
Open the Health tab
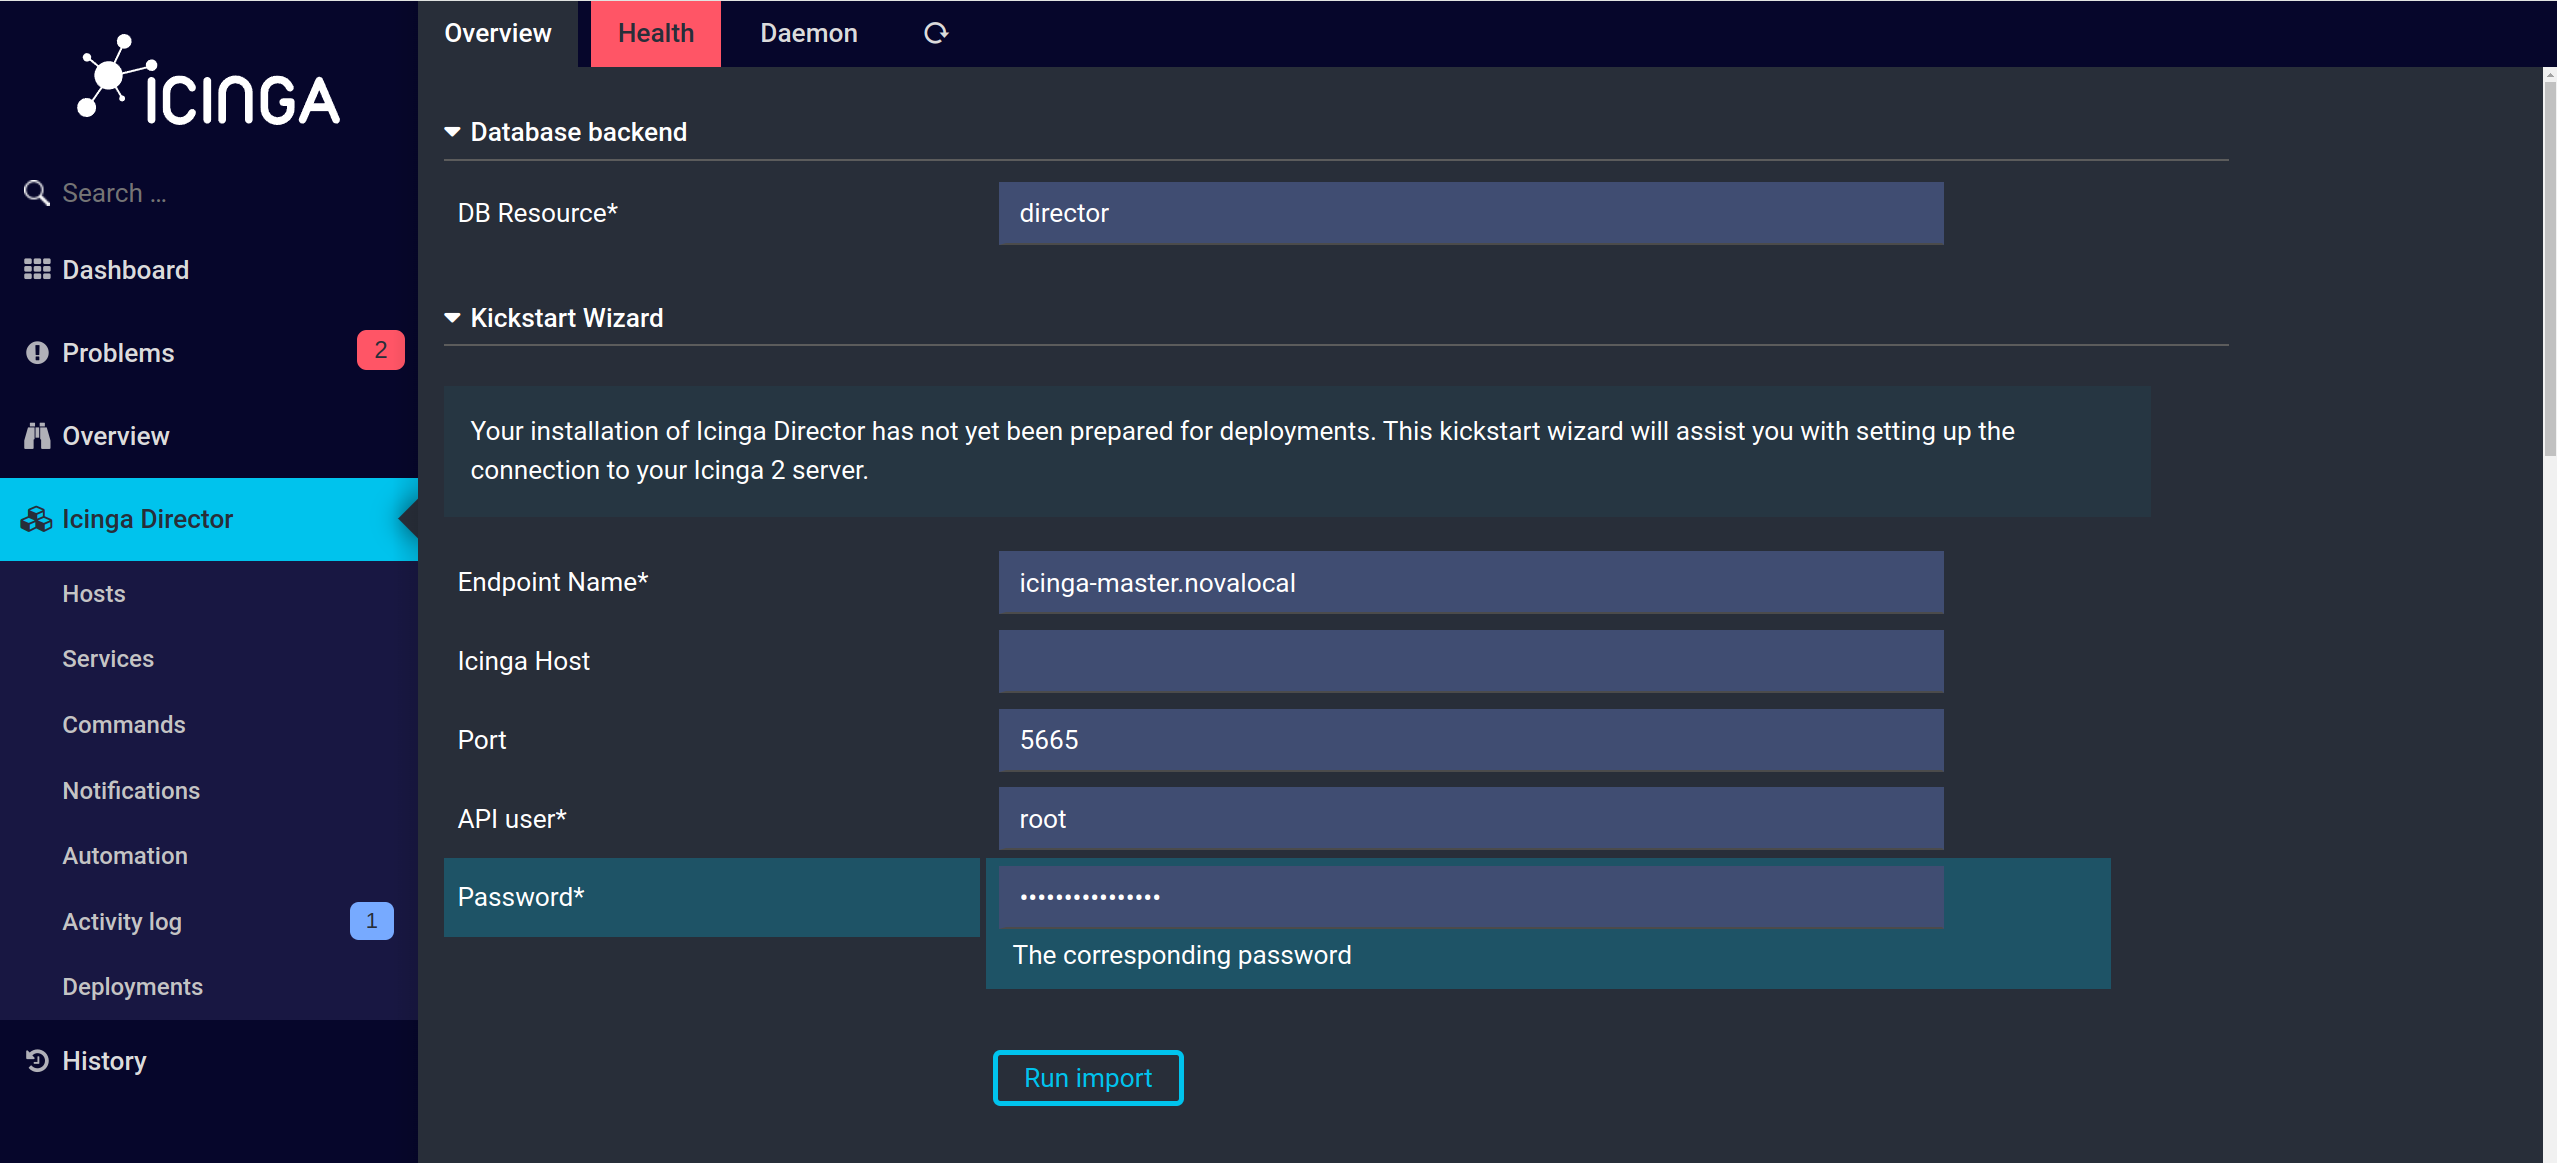pos(656,33)
